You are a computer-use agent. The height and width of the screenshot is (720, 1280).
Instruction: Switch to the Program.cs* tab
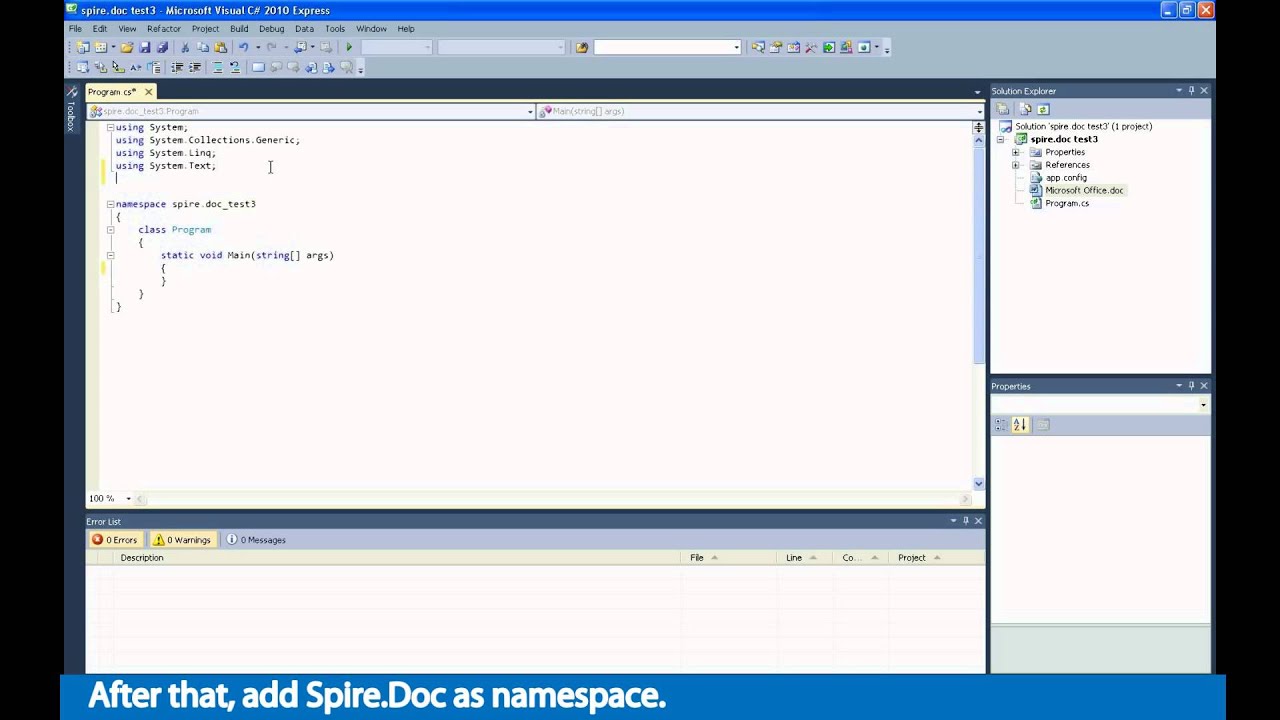pyautogui.click(x=112, y=92)
